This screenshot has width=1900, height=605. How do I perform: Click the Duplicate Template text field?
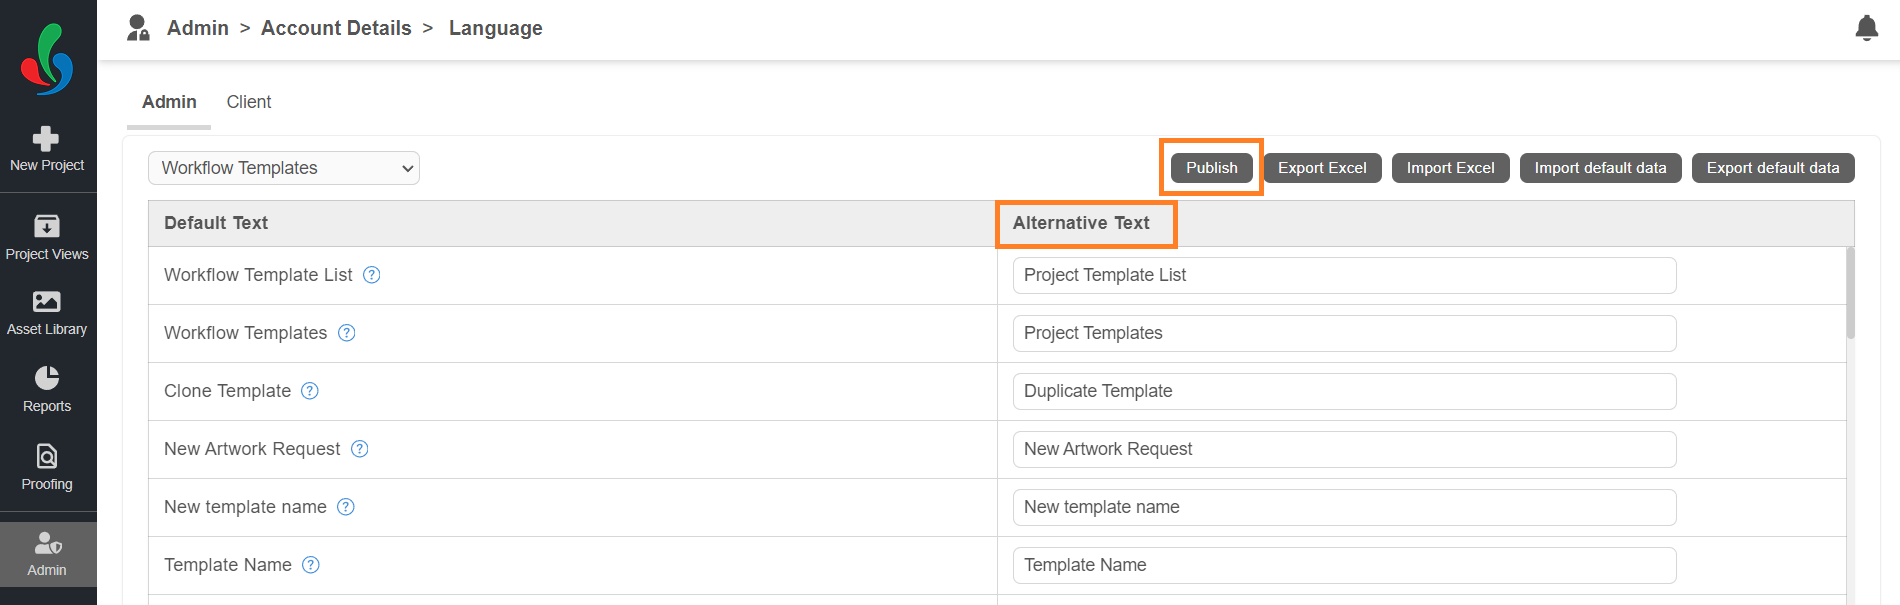pos(1344,391)
